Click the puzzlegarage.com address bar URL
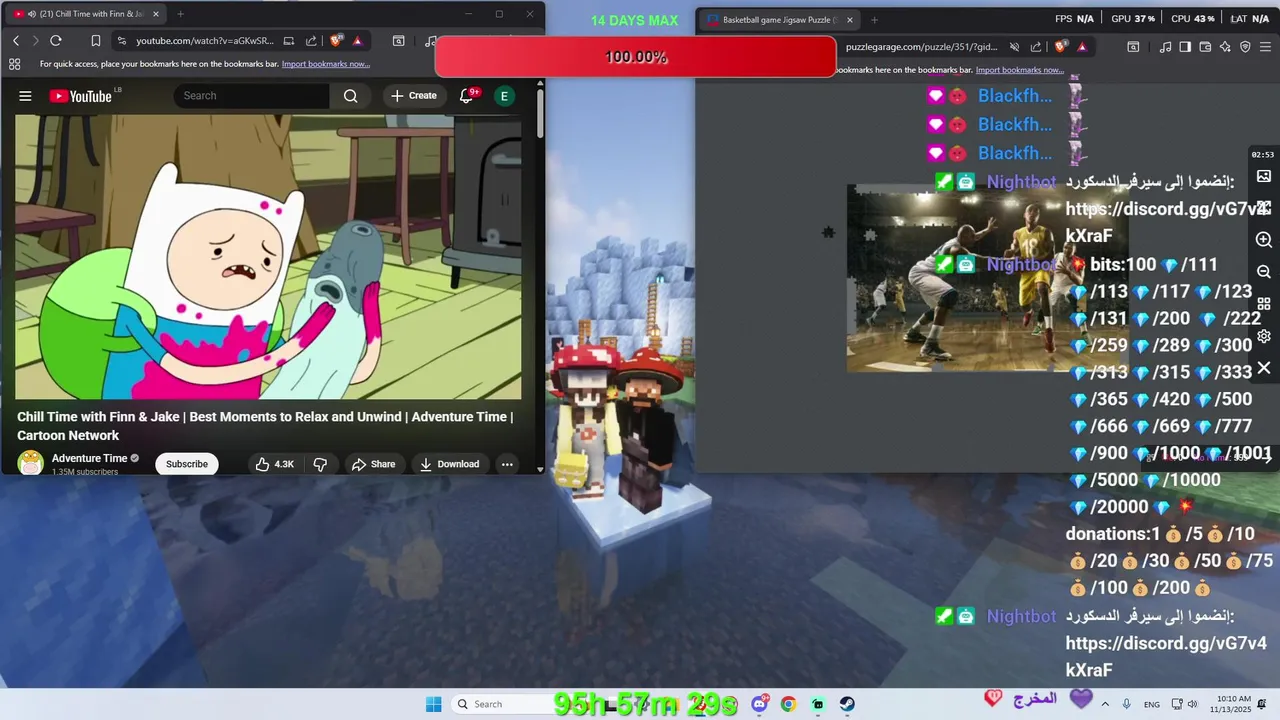 (922, 46)
